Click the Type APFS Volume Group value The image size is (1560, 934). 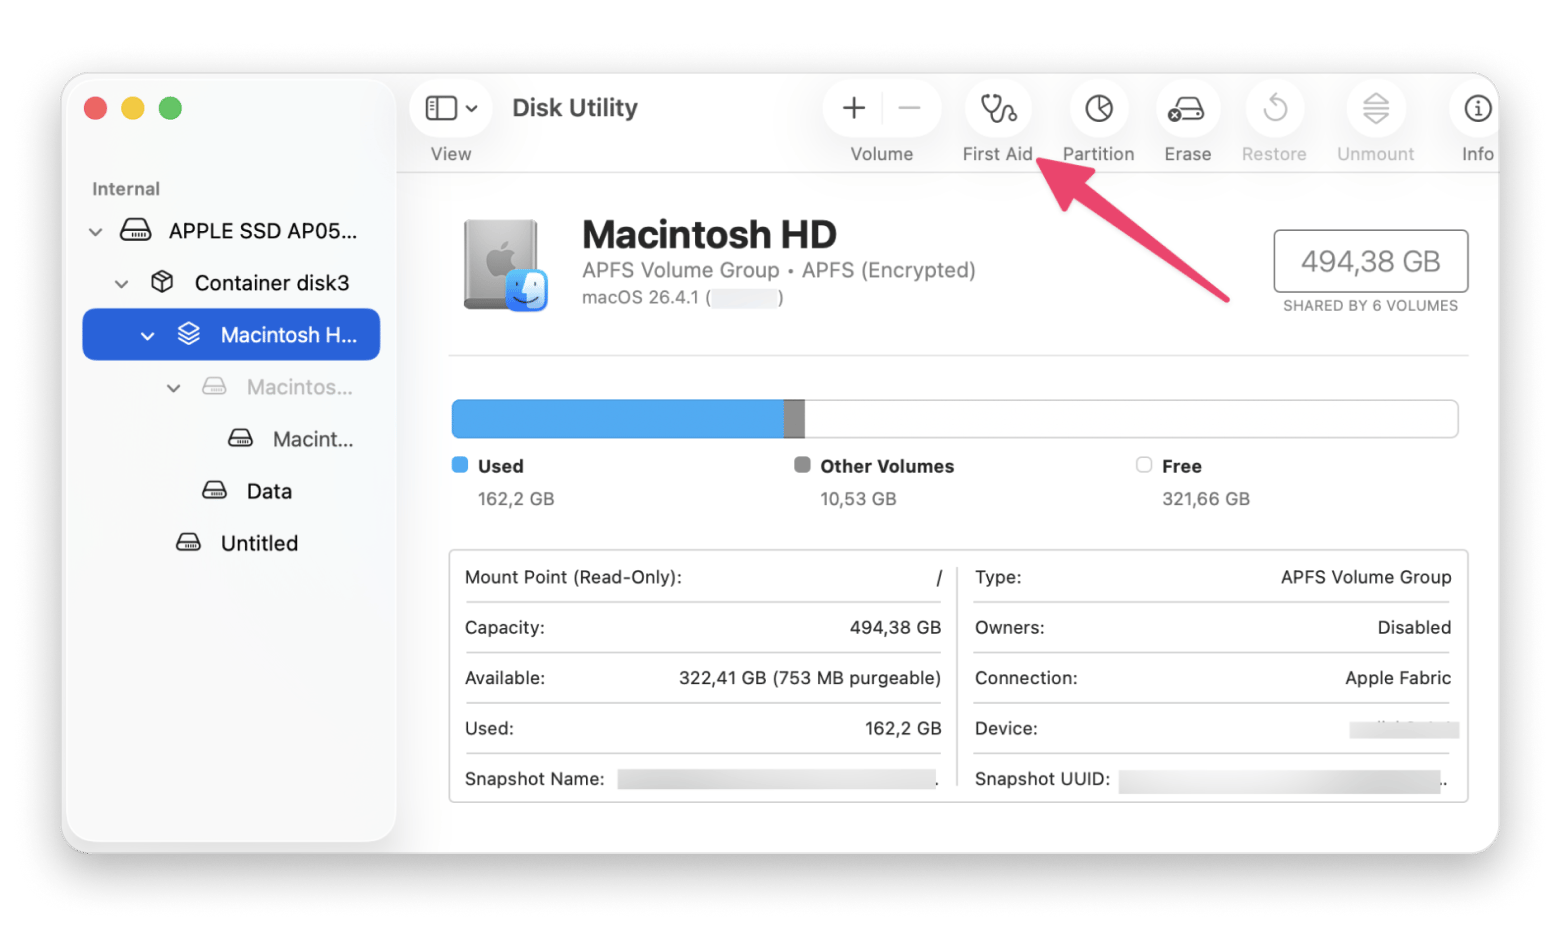click(x=1366, y=577)
